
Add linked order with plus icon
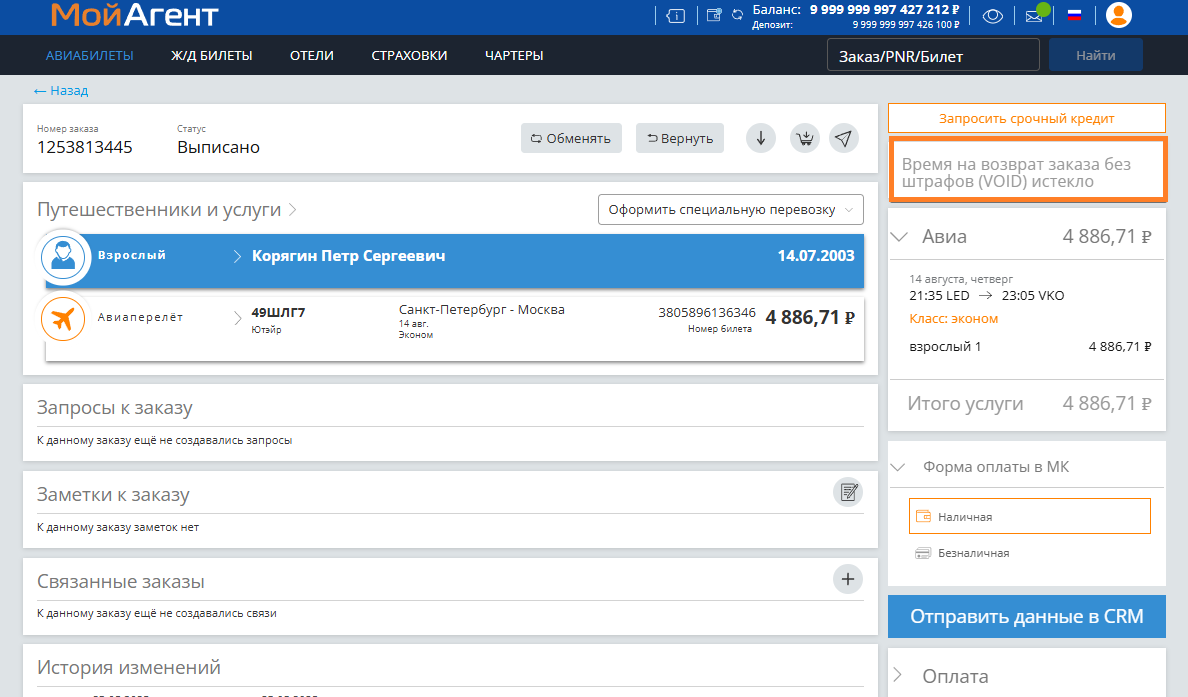848,580
